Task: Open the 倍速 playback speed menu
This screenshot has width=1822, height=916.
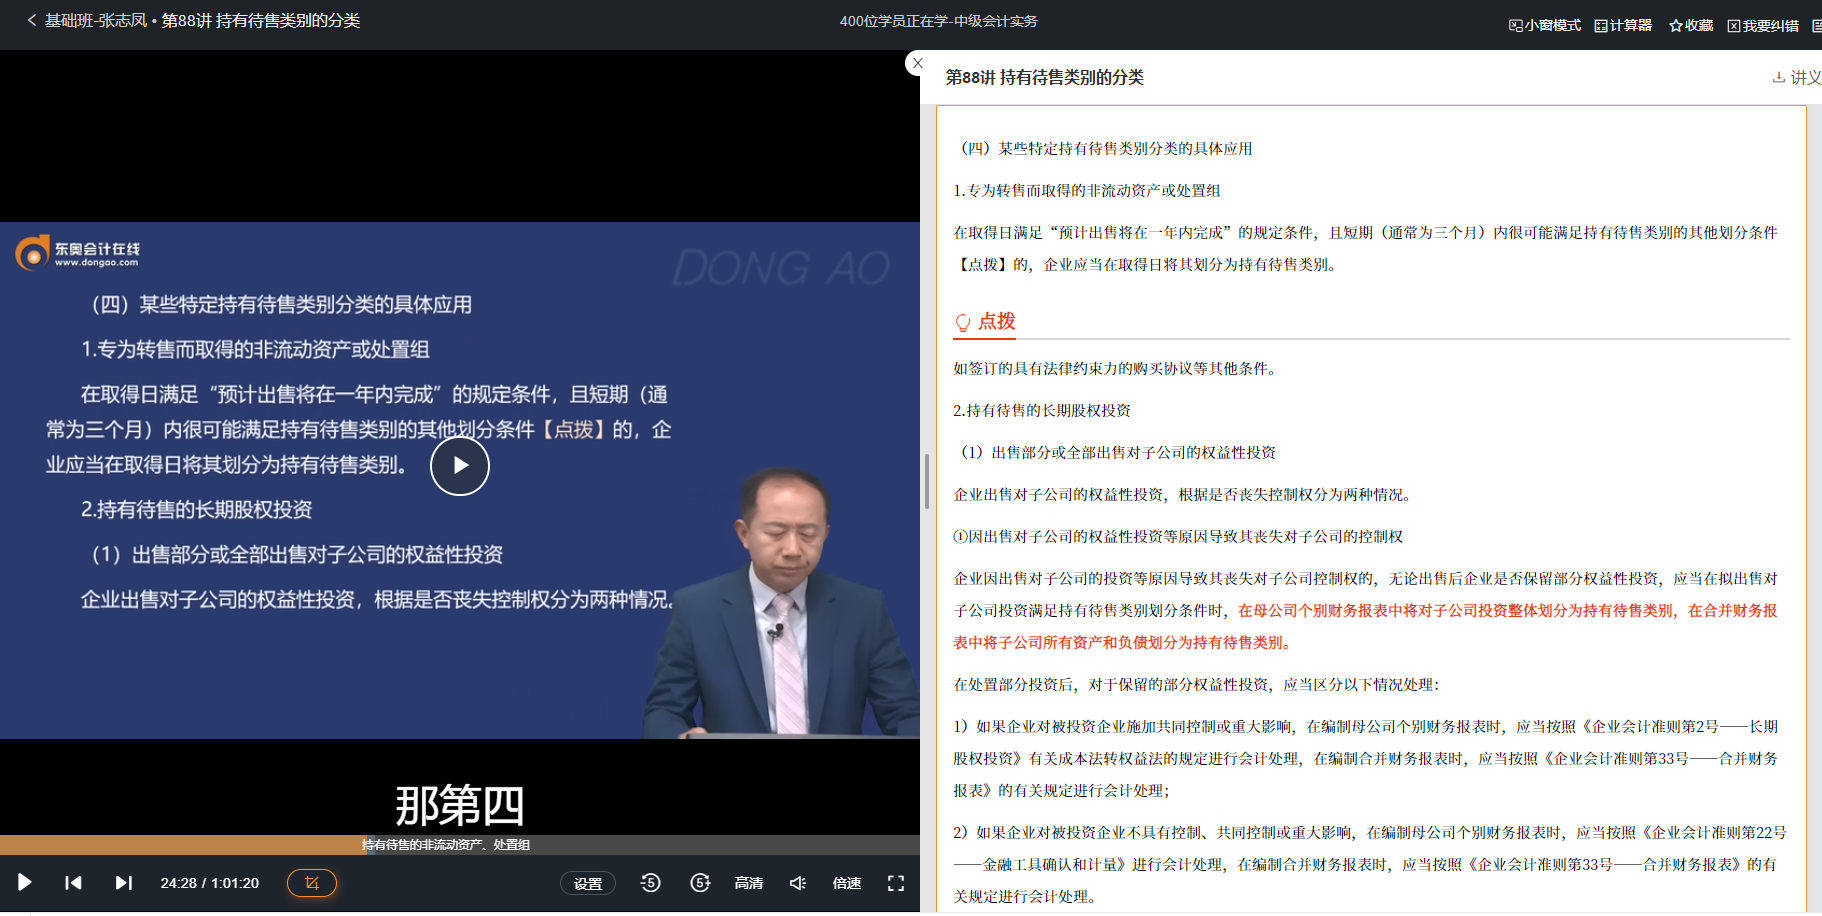Action: [846, 883]
